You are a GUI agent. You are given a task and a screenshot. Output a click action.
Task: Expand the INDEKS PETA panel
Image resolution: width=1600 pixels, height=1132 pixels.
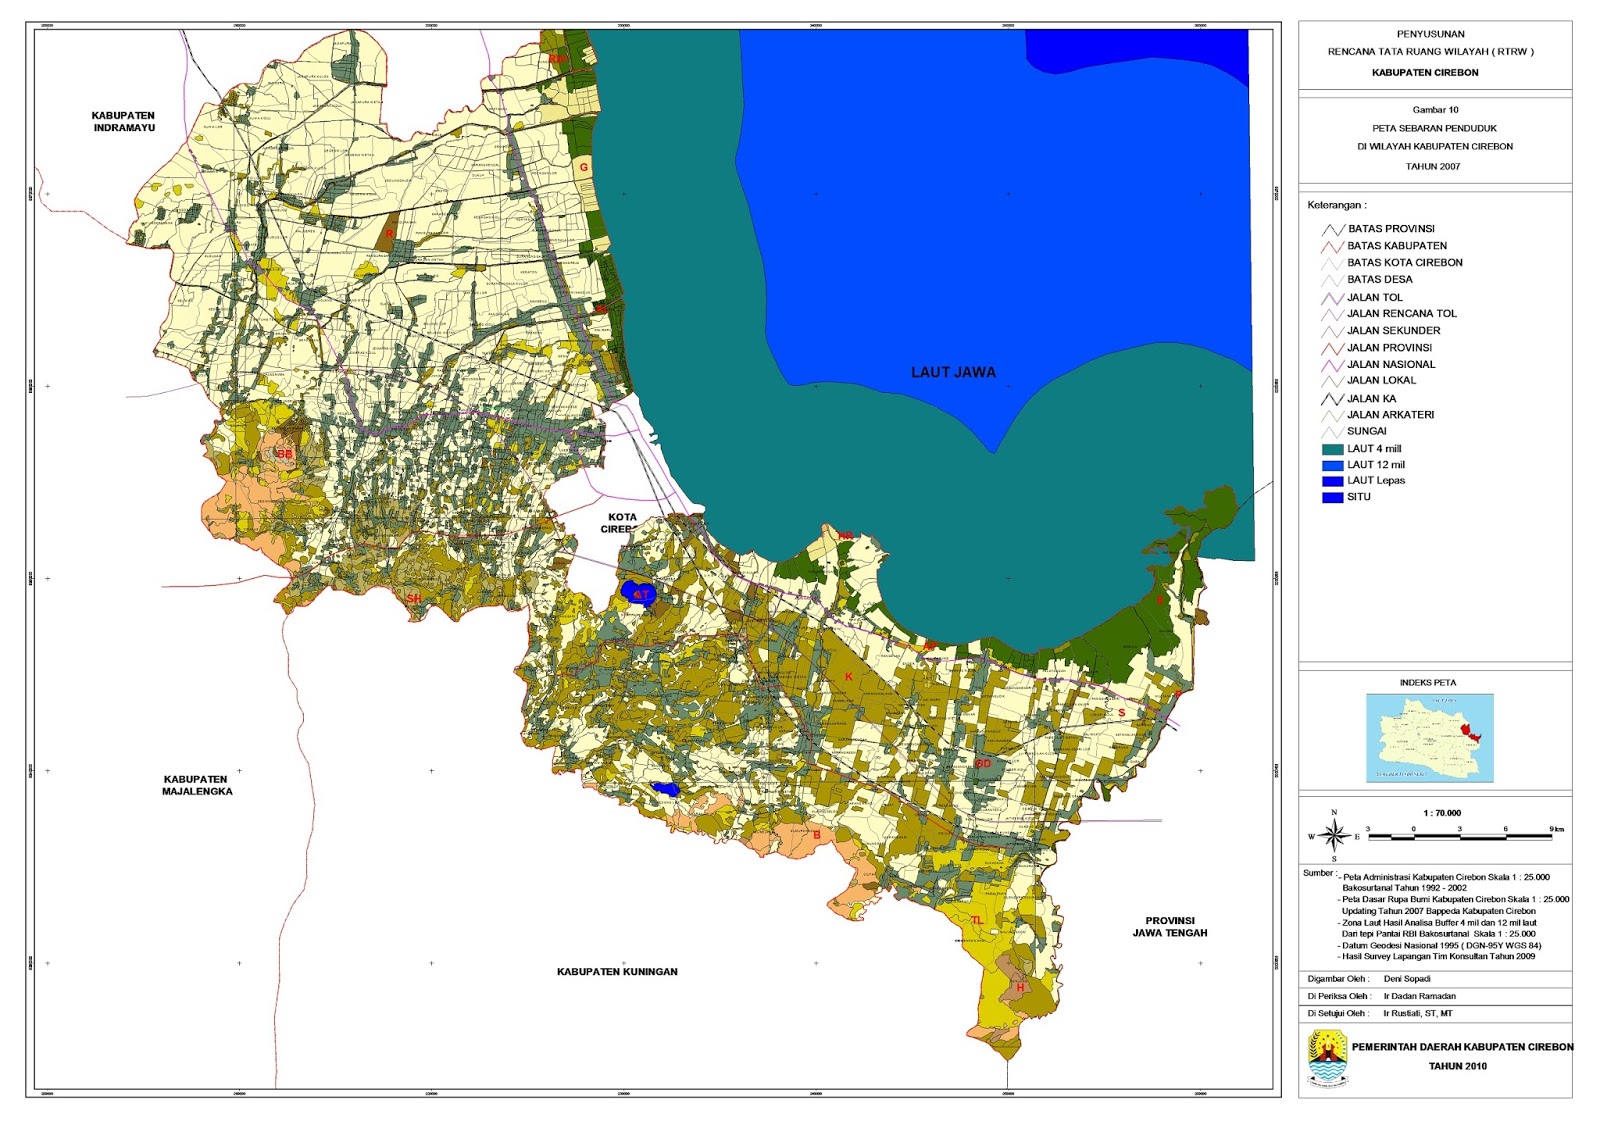coord(1428,683)
